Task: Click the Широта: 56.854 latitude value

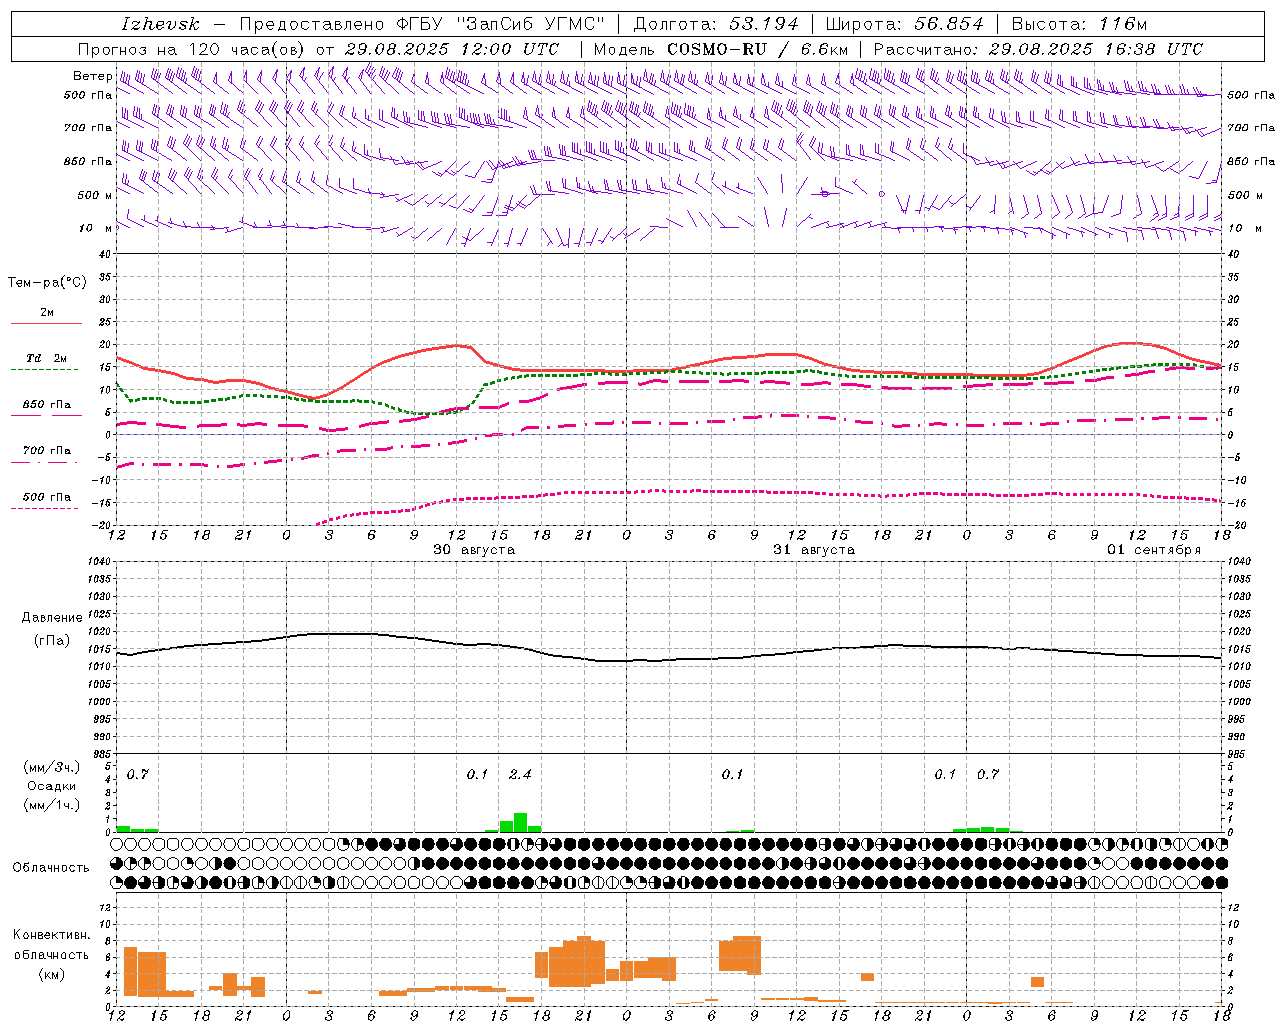Action: (x=905, y=24)
